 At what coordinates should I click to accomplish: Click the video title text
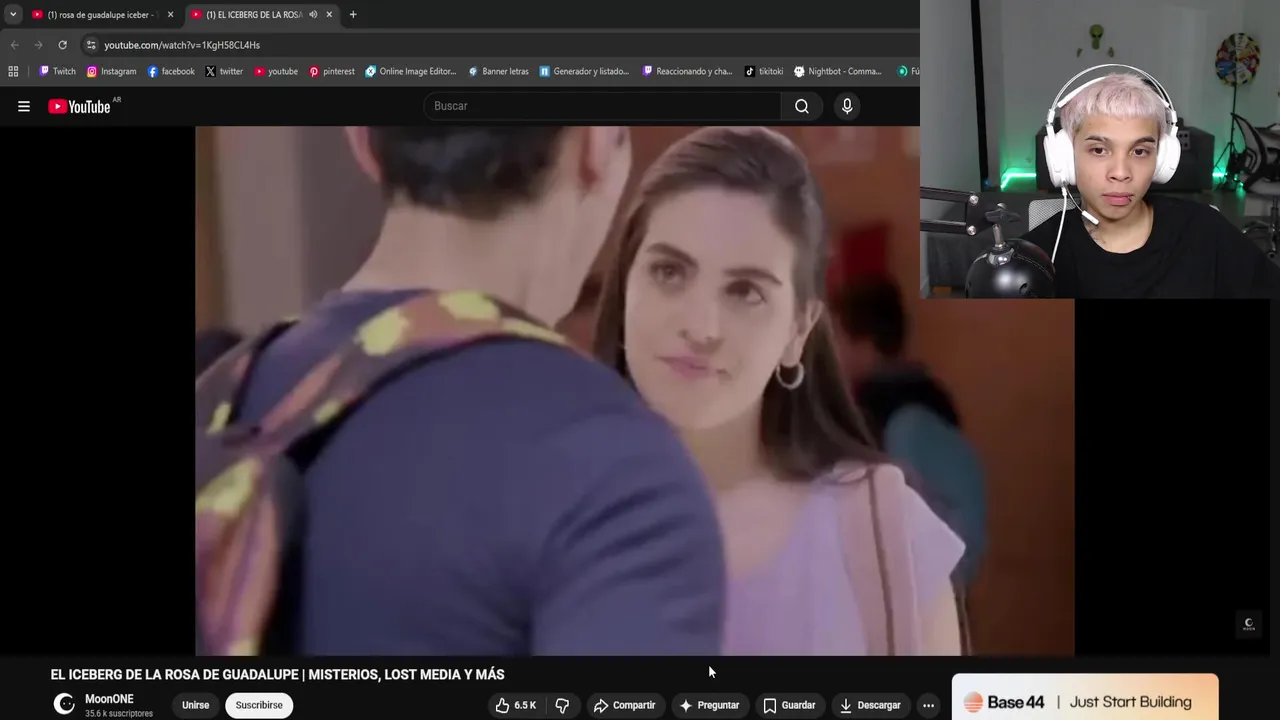[278, 675]
